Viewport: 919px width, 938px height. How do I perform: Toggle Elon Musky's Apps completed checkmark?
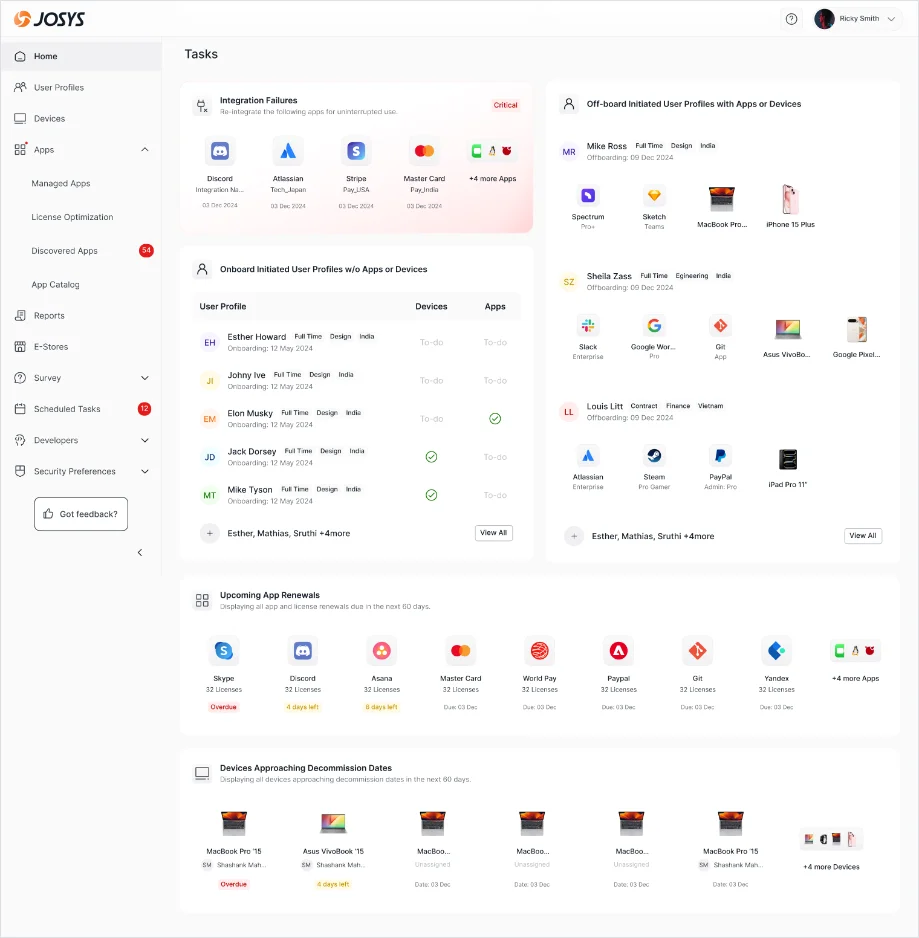pos(495,419)
